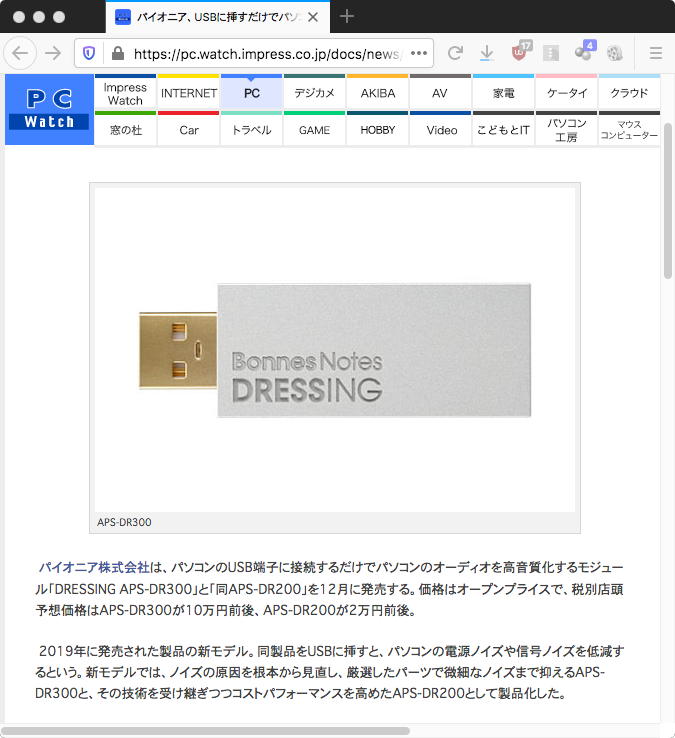The width and height of the screenshot is (675, 738).
Task: Open the INTERNET nav item
Action: pyautogui.click(x=188, y=94)
